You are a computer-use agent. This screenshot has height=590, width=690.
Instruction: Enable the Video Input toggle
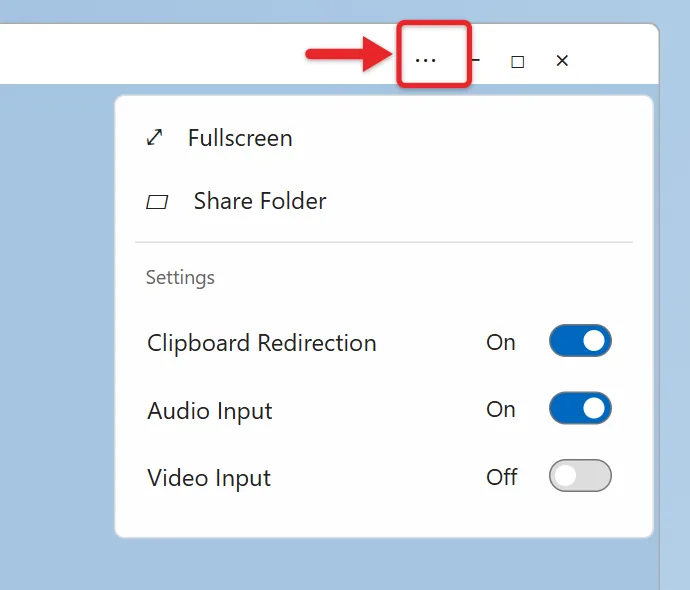580,476
